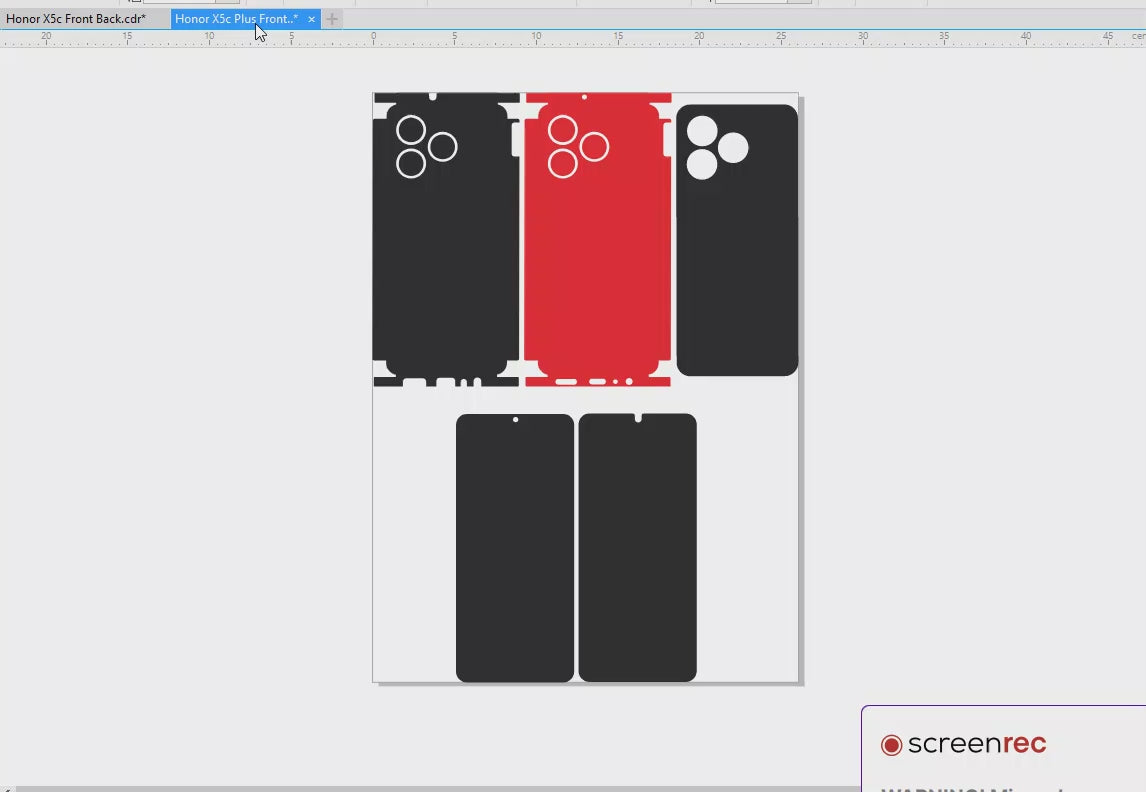Image resolution: width=1146 pixels, height=792 pixels.
Task: Click top white camera cutout on right skin
Action: (x=702, y=131)
